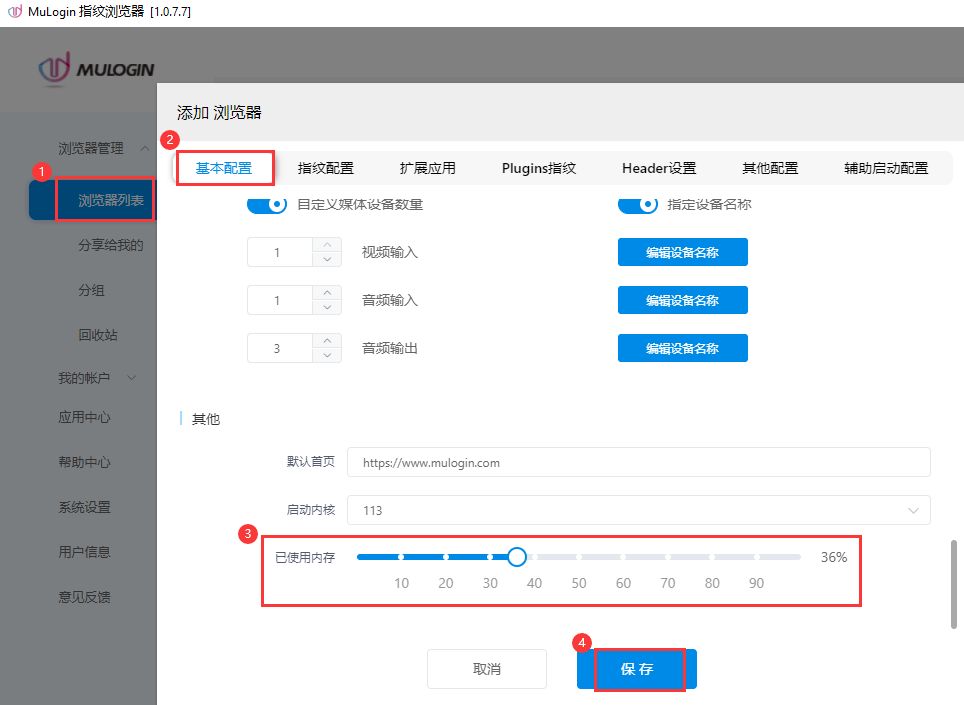Screen dimensions: 964x705
Task: Decrease 视频输入 count with down arrow
Action: point(327,259)
